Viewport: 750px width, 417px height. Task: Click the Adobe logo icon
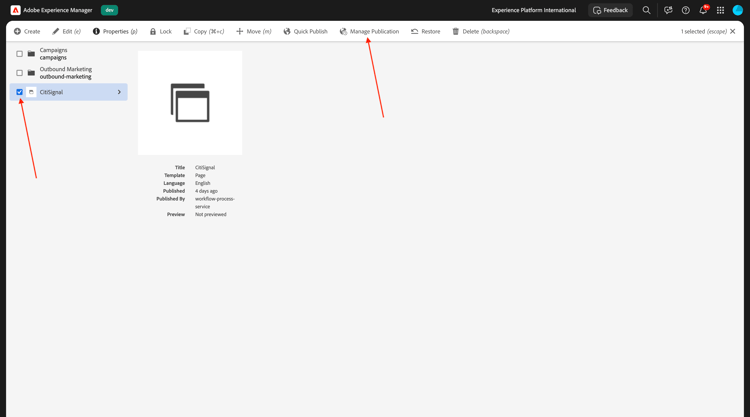coord(15,10)
